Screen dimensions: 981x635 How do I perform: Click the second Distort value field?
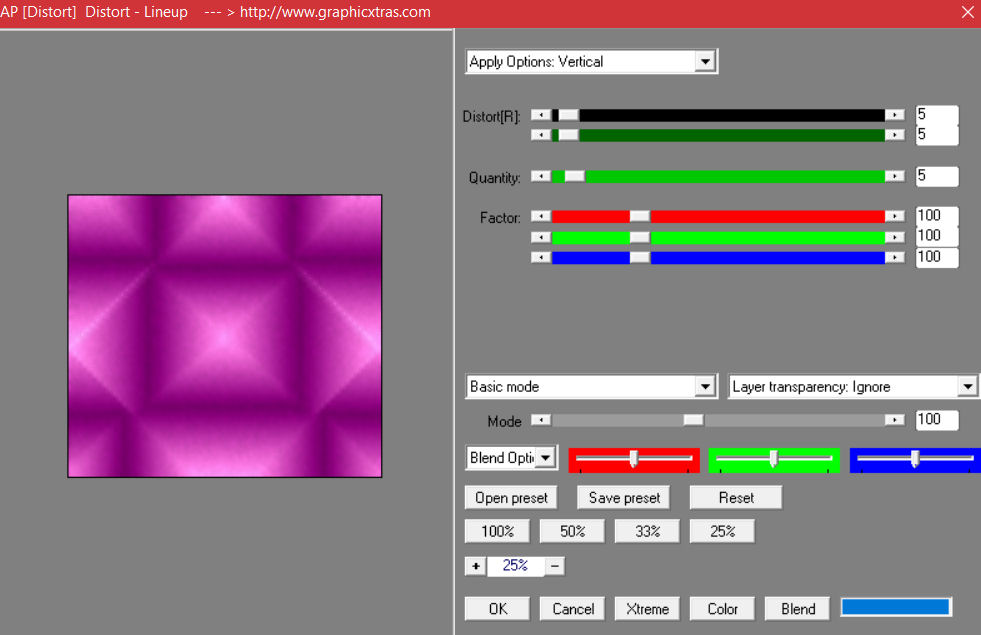tap(937, 135)
